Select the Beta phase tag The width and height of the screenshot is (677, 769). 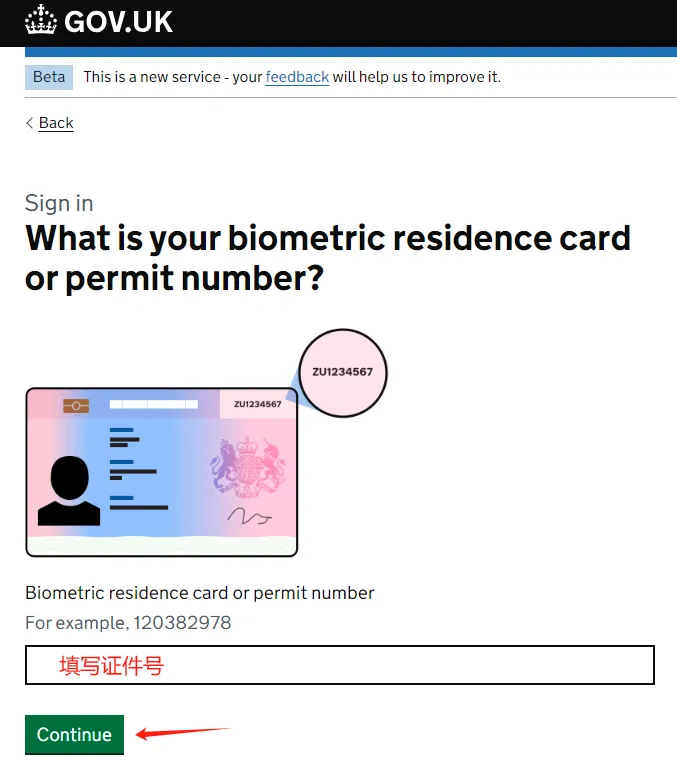tap(49, 77)
